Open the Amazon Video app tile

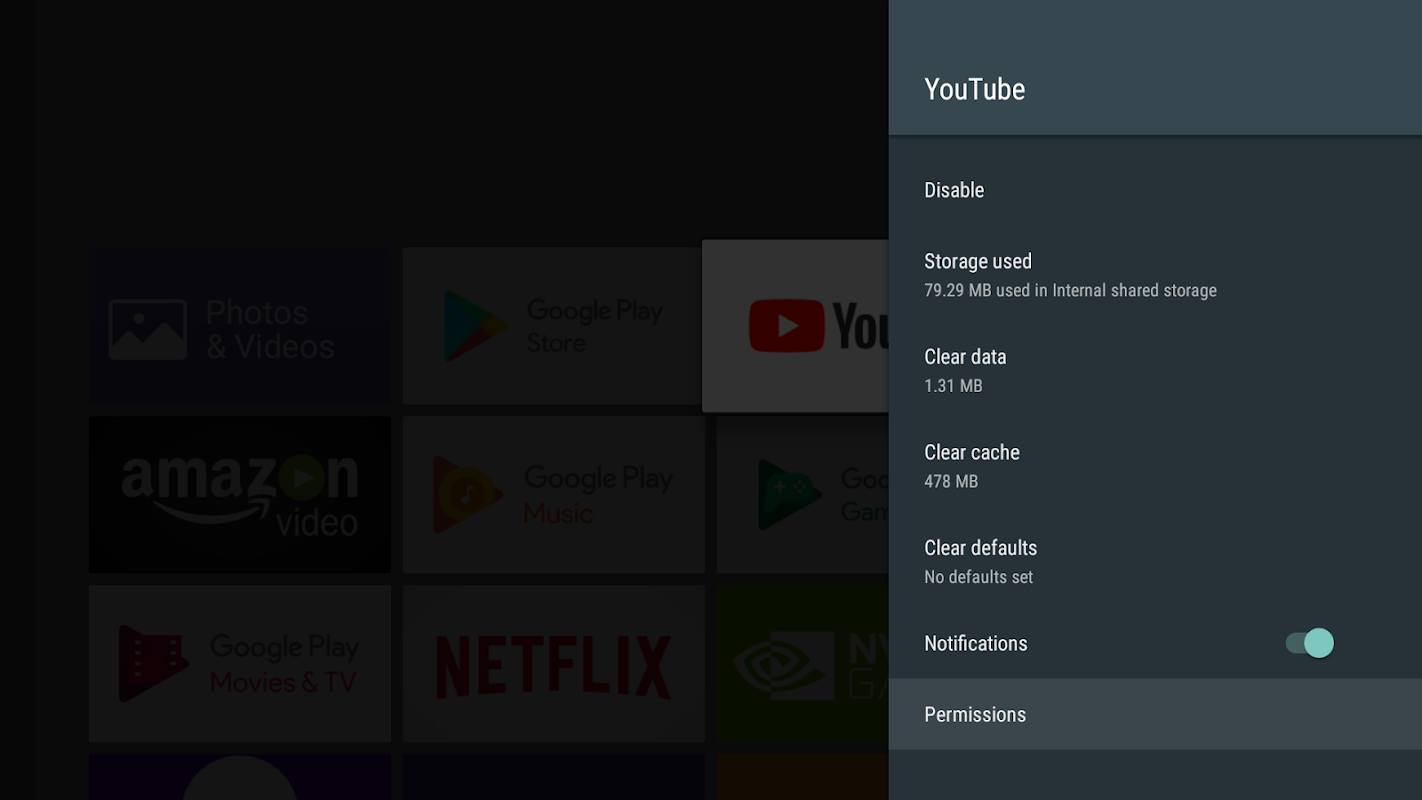point(240,495)
